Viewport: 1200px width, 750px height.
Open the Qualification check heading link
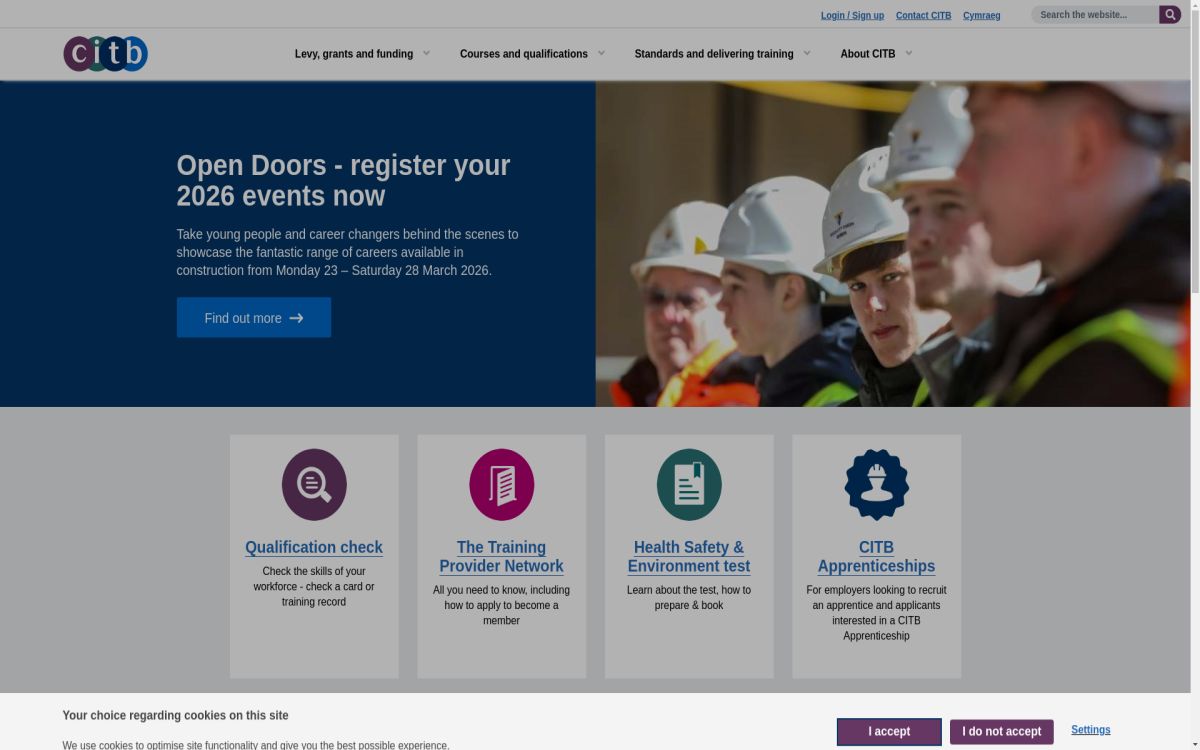[x=314, y=547]
